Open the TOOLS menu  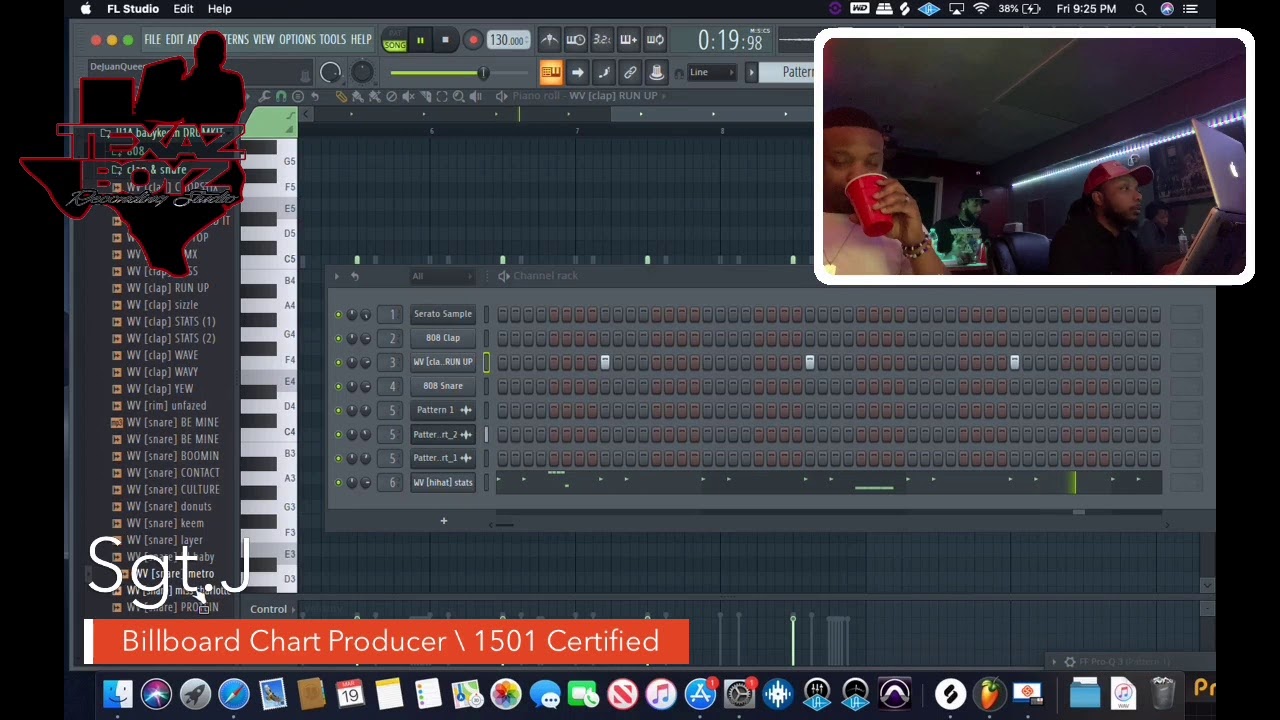click(332, 39)
